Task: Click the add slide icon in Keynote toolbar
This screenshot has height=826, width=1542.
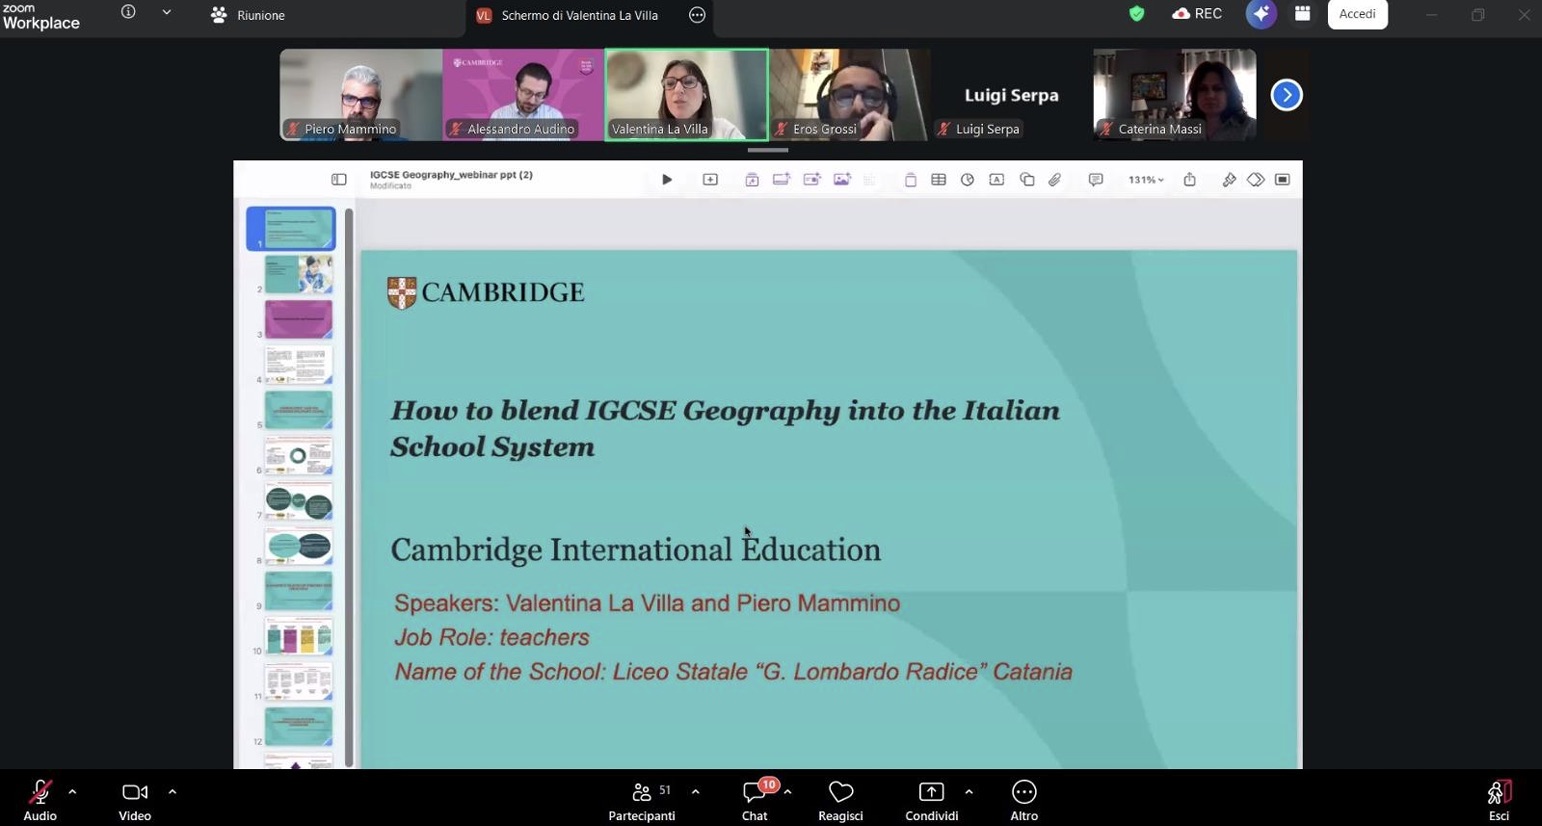Action: tap(710, 180)
